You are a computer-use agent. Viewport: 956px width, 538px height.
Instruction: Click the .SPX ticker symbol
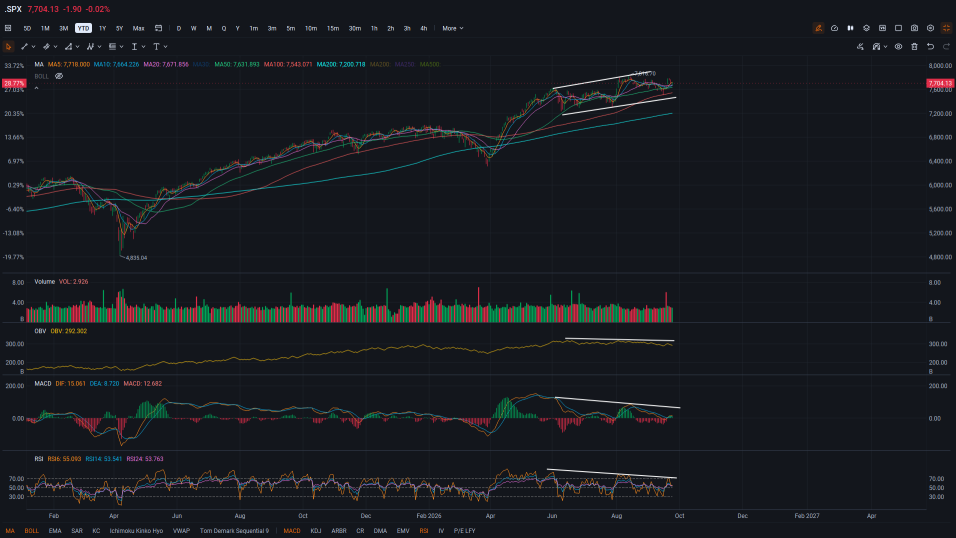13,9
